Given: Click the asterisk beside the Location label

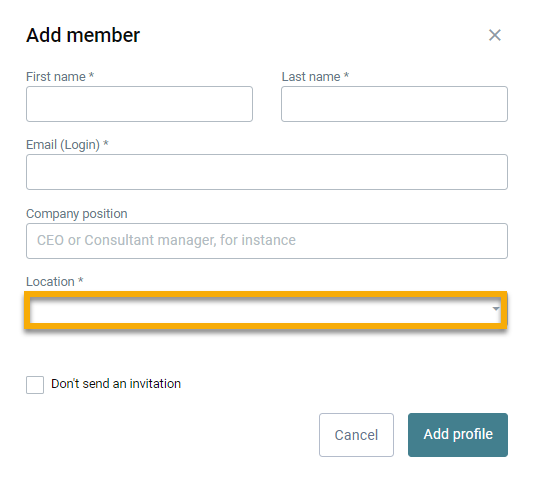Looking at the screenshot, I should tap(80, 280).
